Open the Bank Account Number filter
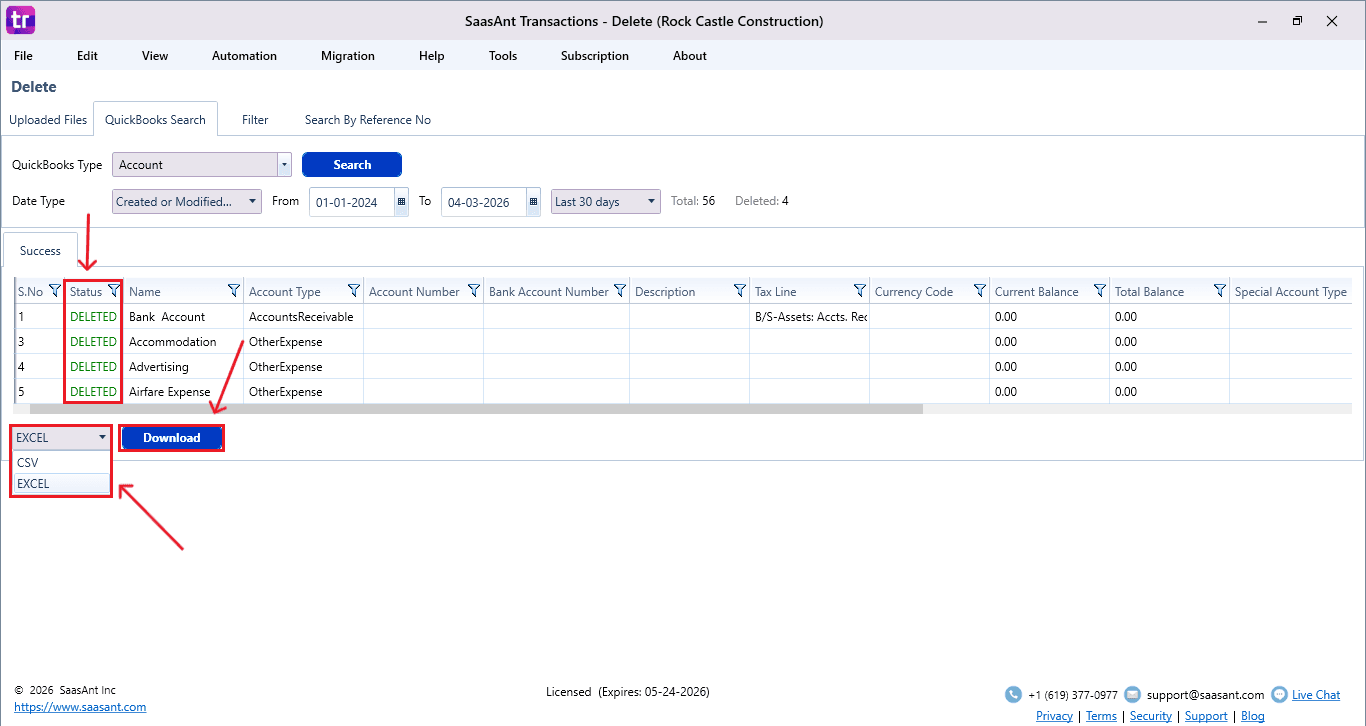This screenshot has height=726, width=1366. click(620, 291)
